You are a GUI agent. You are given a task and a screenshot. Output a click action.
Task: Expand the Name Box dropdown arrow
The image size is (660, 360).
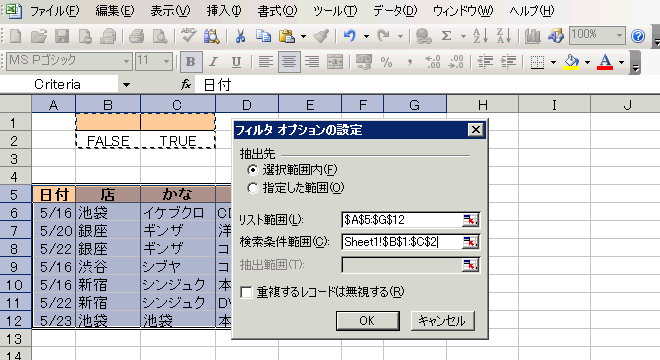pyautogui.click(x=126, y=85)
